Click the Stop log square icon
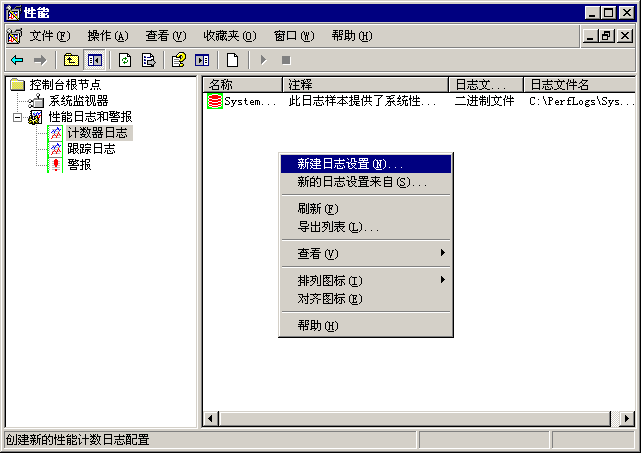This screenshot has width=641, height=453. click(286, 60)
